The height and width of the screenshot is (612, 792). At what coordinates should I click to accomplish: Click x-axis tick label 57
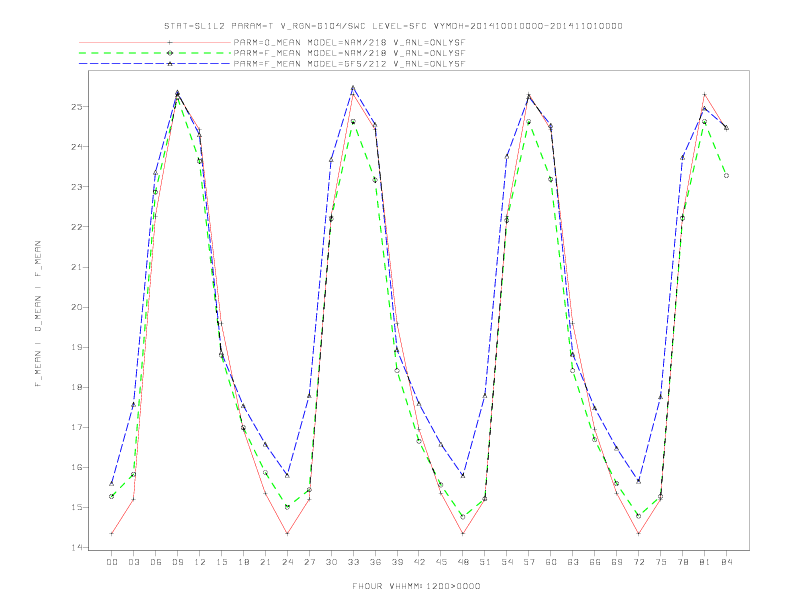coord(529,562)
